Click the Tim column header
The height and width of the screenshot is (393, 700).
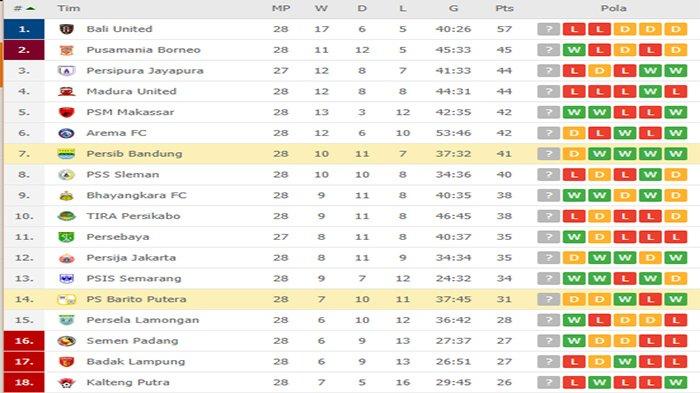[69, 8]
